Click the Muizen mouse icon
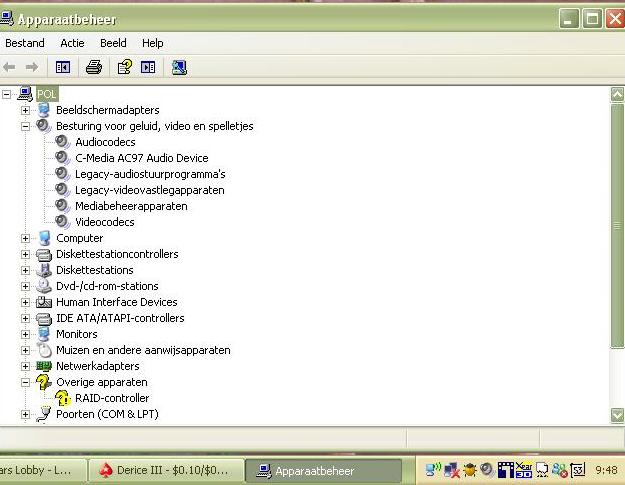625x485 pixels. (x=44, y=350)
